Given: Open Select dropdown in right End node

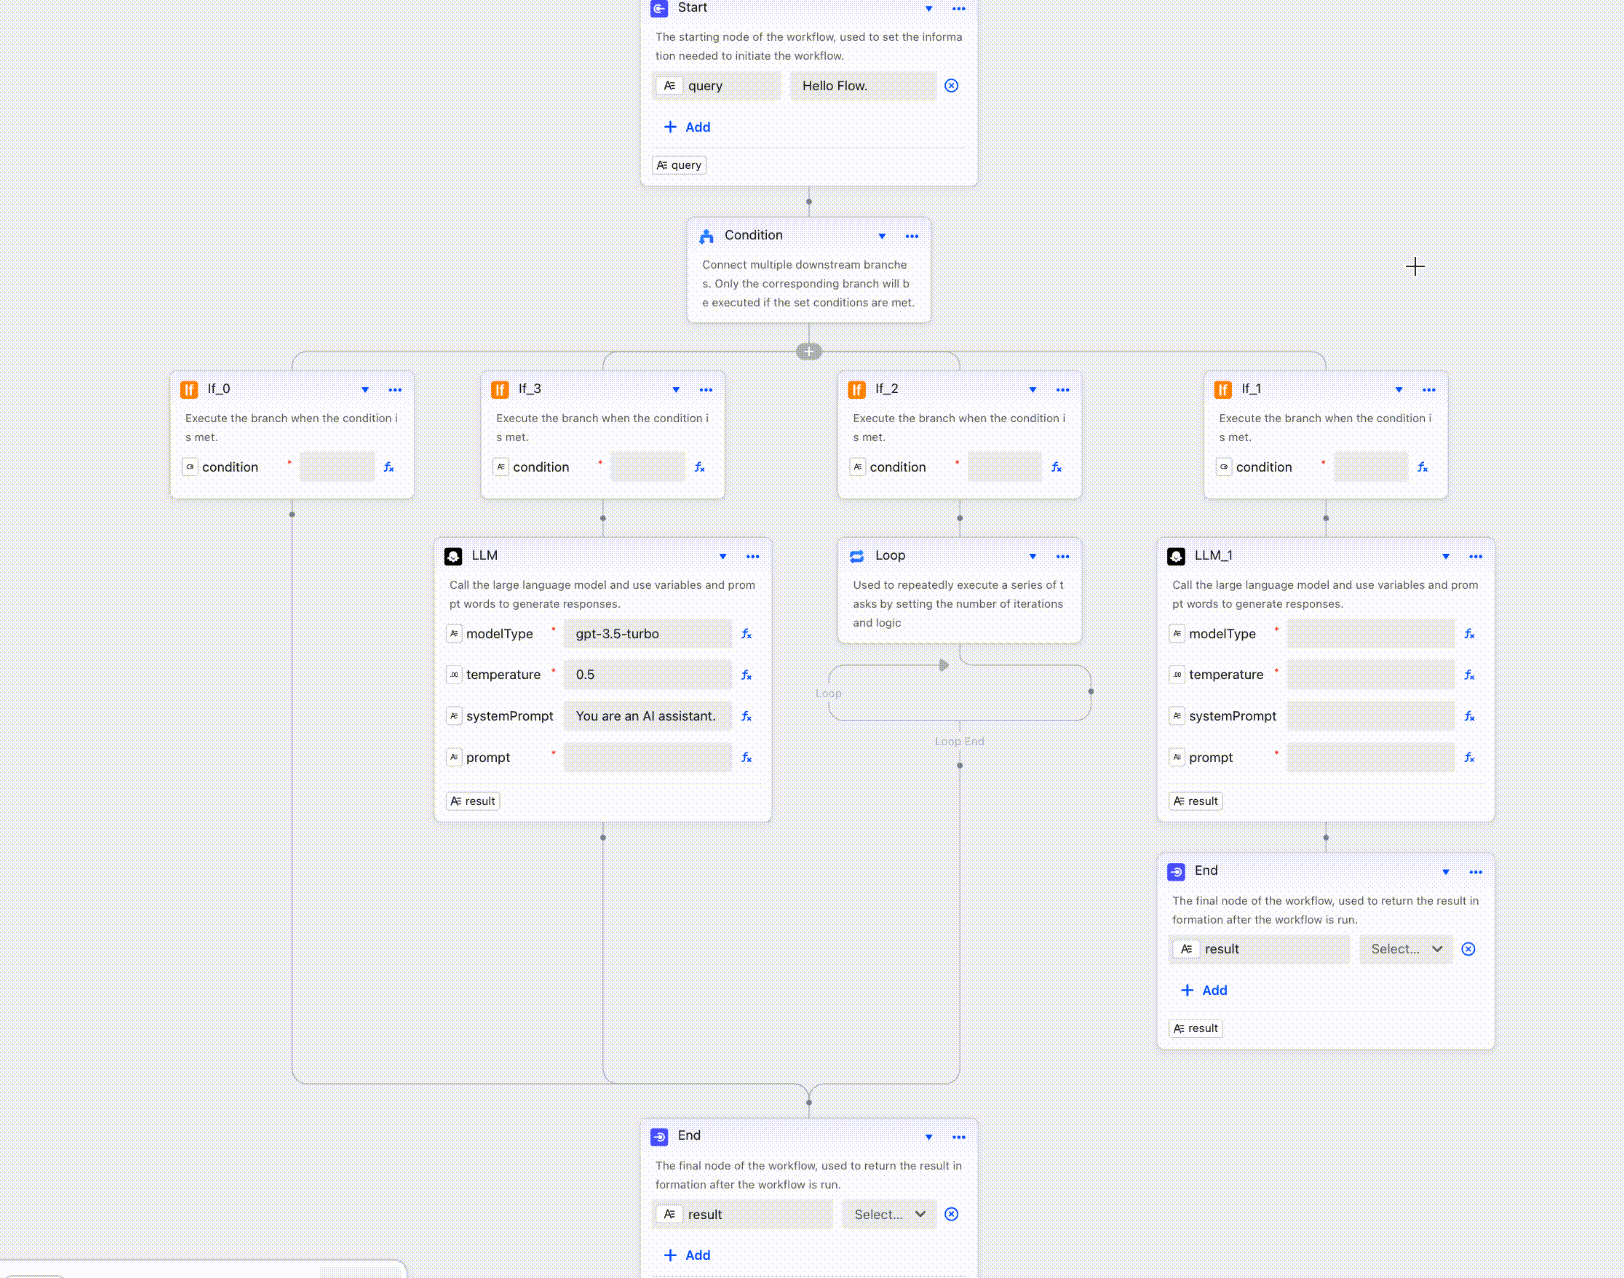Looking at the screenshot, I should tap(1405, 949).
